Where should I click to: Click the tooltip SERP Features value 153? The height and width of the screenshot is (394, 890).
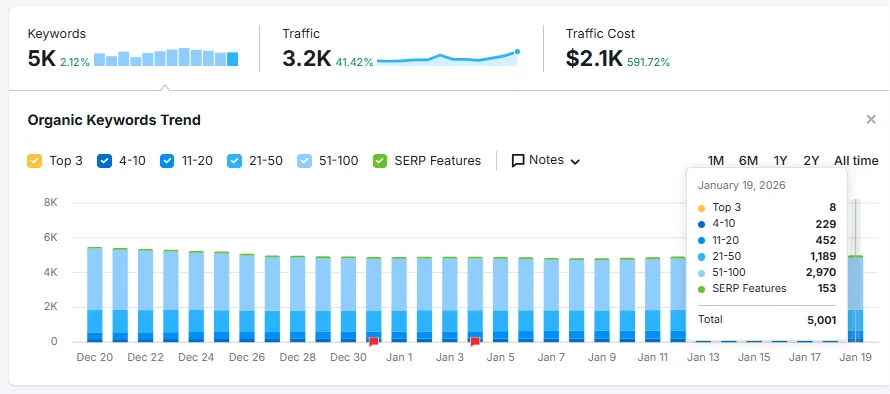pos(827,288)
